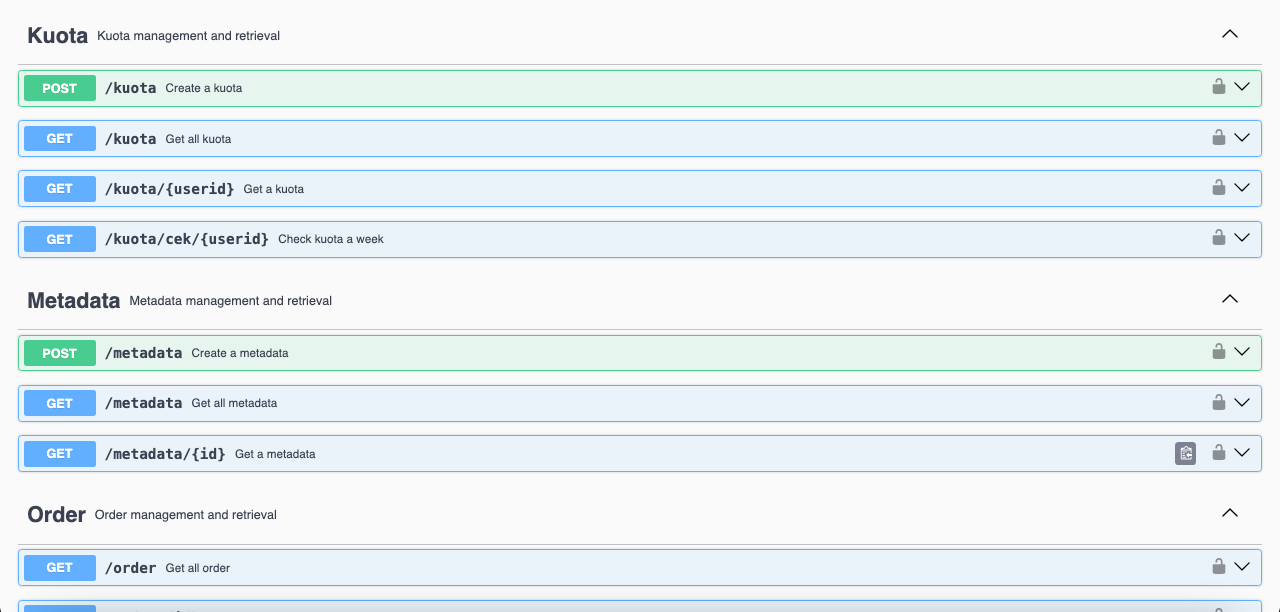Click lock icon for GET /kuota/{userid}
The height and width of the screenshot is (612, 1280).
click(1218, 188)
